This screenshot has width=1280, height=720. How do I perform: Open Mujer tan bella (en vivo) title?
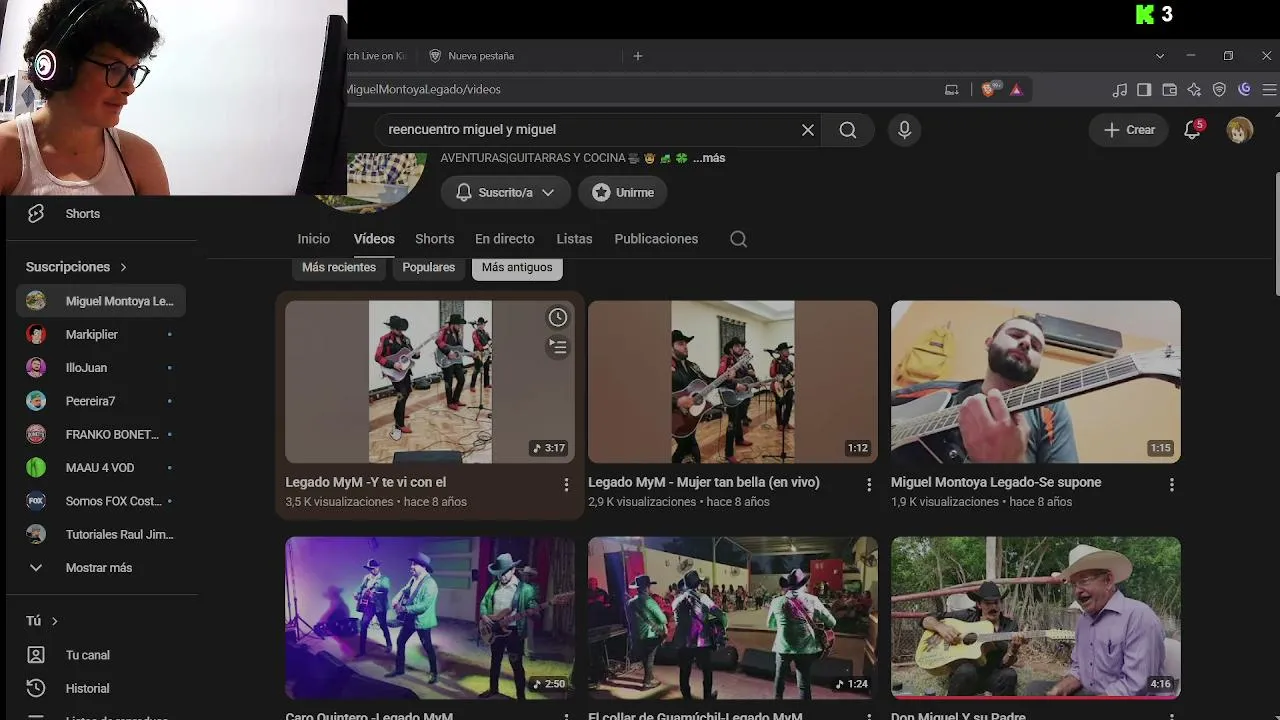point(704,482)
